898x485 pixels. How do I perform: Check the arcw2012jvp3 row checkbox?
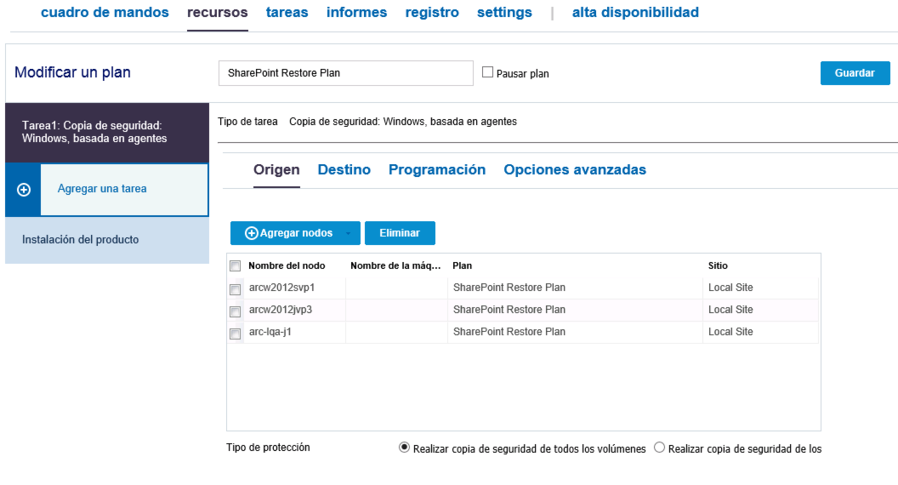click(x=235, y=311)
